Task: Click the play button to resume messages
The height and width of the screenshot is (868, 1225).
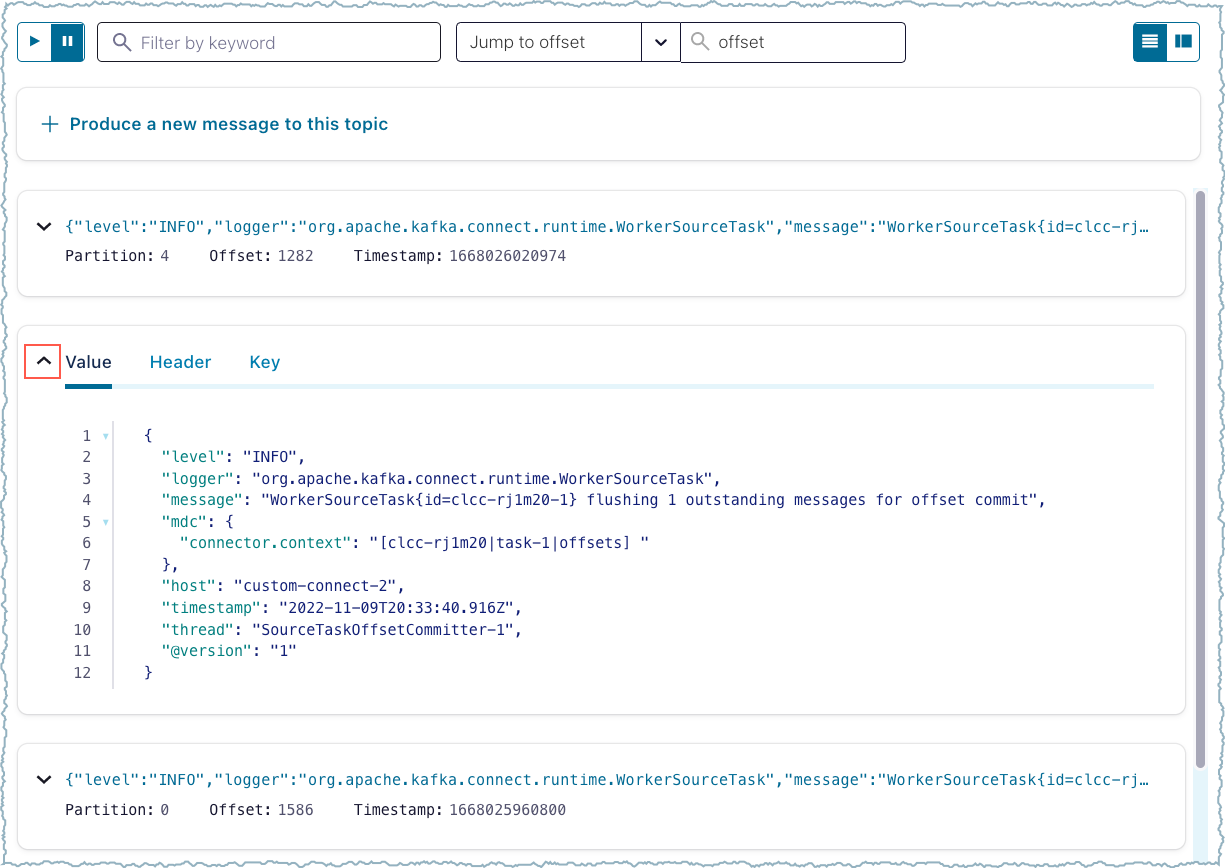Action: click(x=35, y=42)
